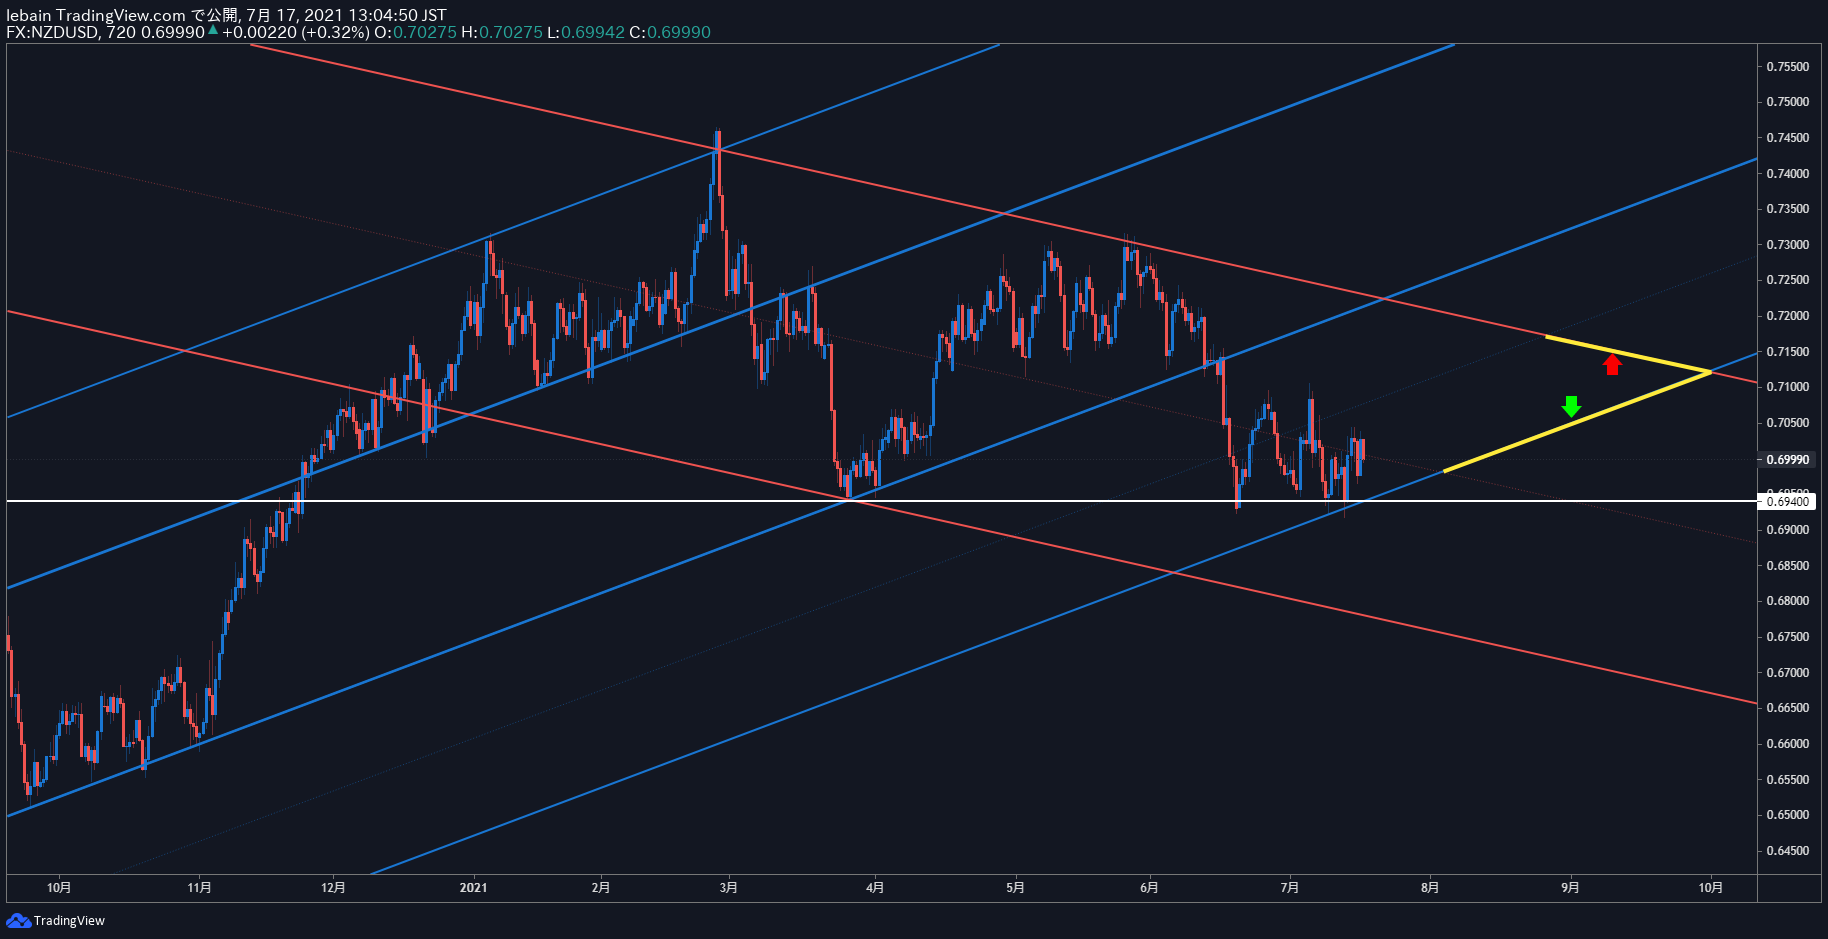Click the price axis label 0.67500

tap(1788, 637)
